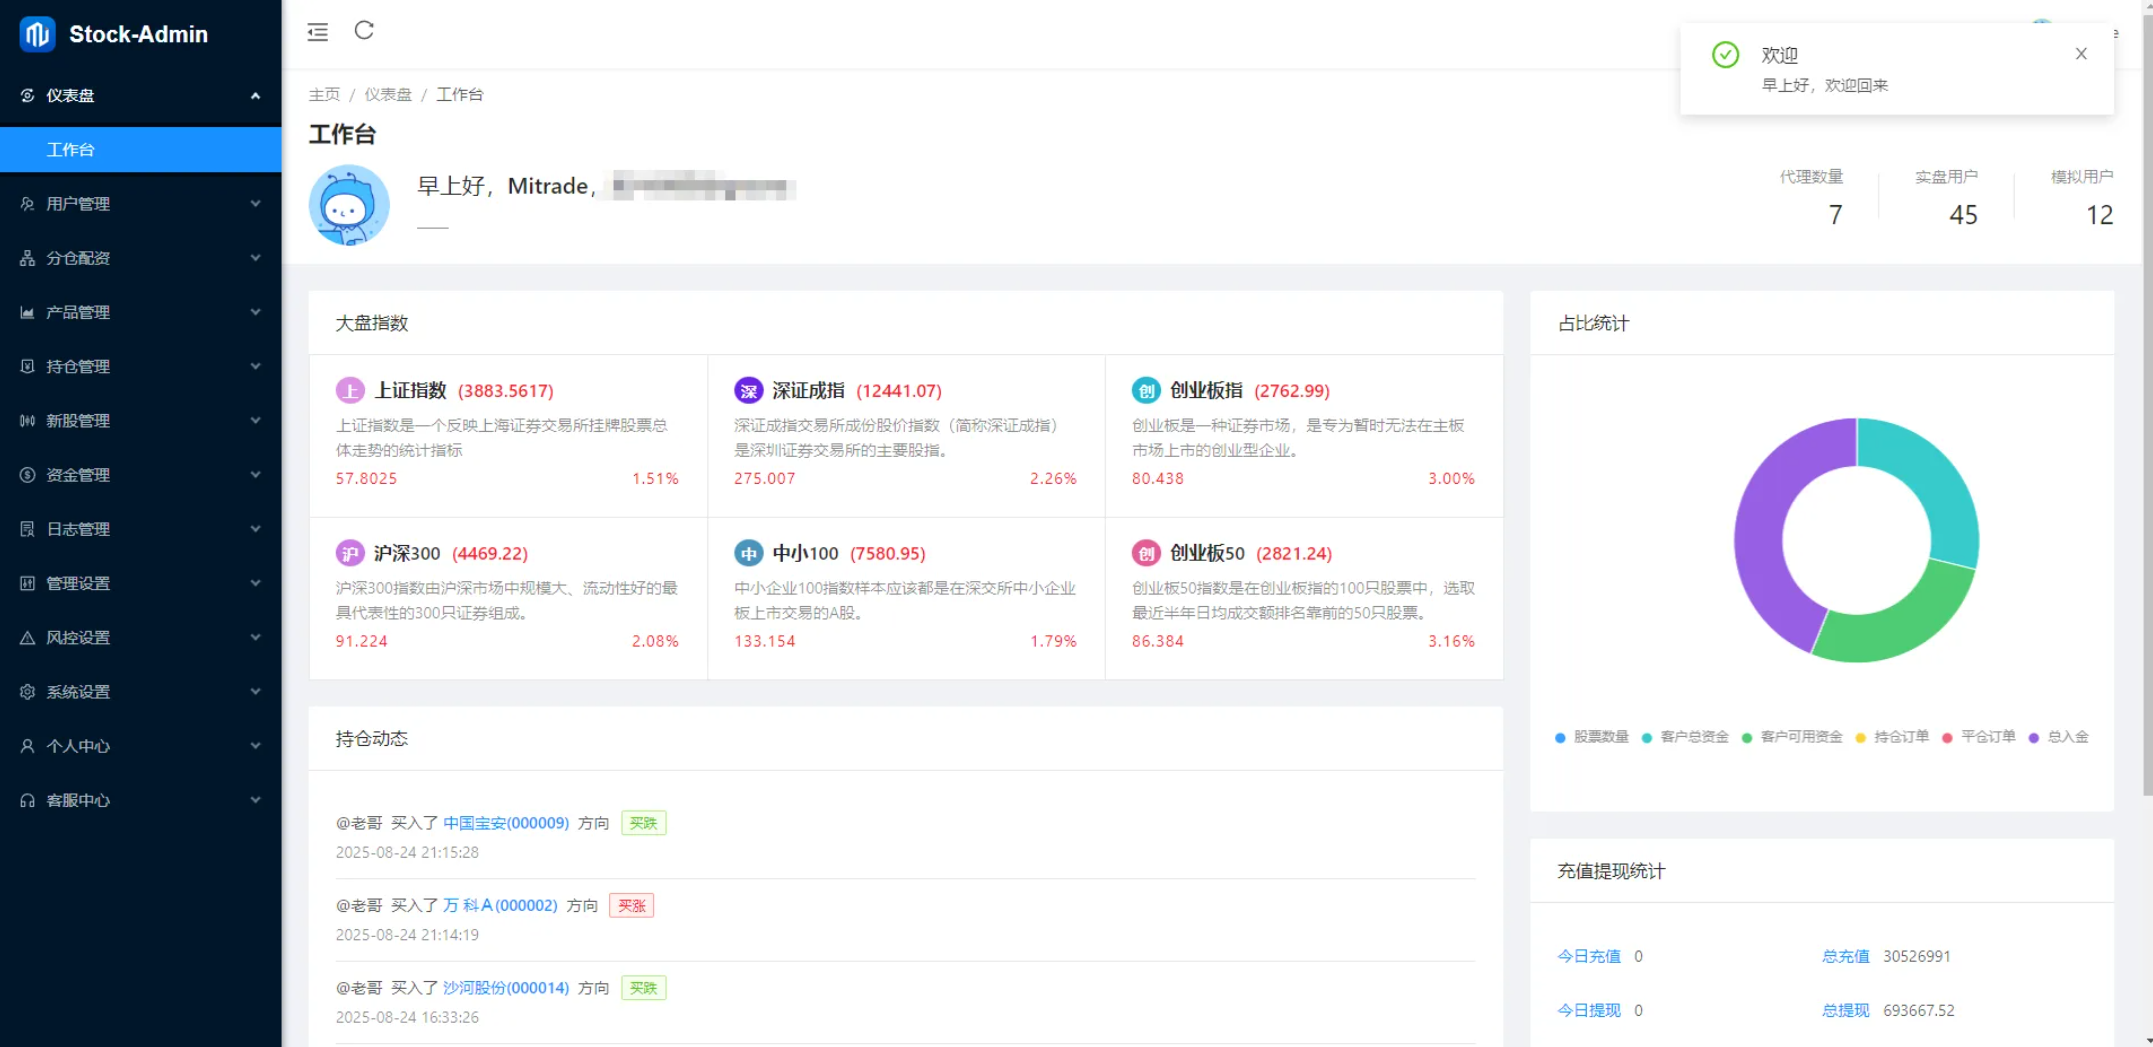Click the 深证成指 index badge icon

pos(748,391)
